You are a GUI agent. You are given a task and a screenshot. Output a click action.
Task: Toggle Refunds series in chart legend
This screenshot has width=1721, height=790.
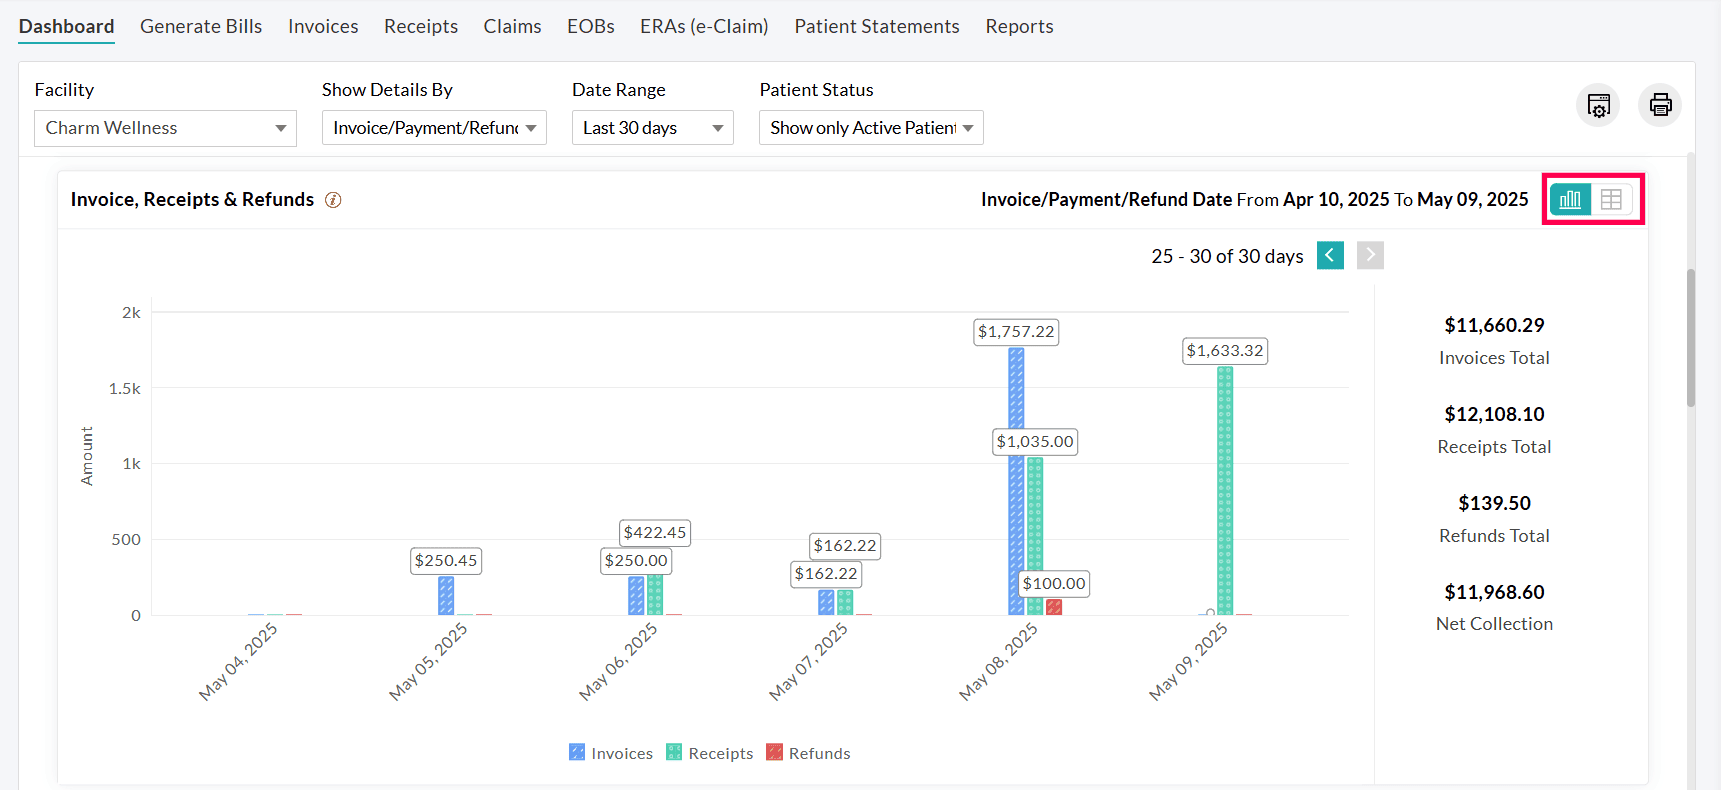pyautogui.click(x=808, y=753)
